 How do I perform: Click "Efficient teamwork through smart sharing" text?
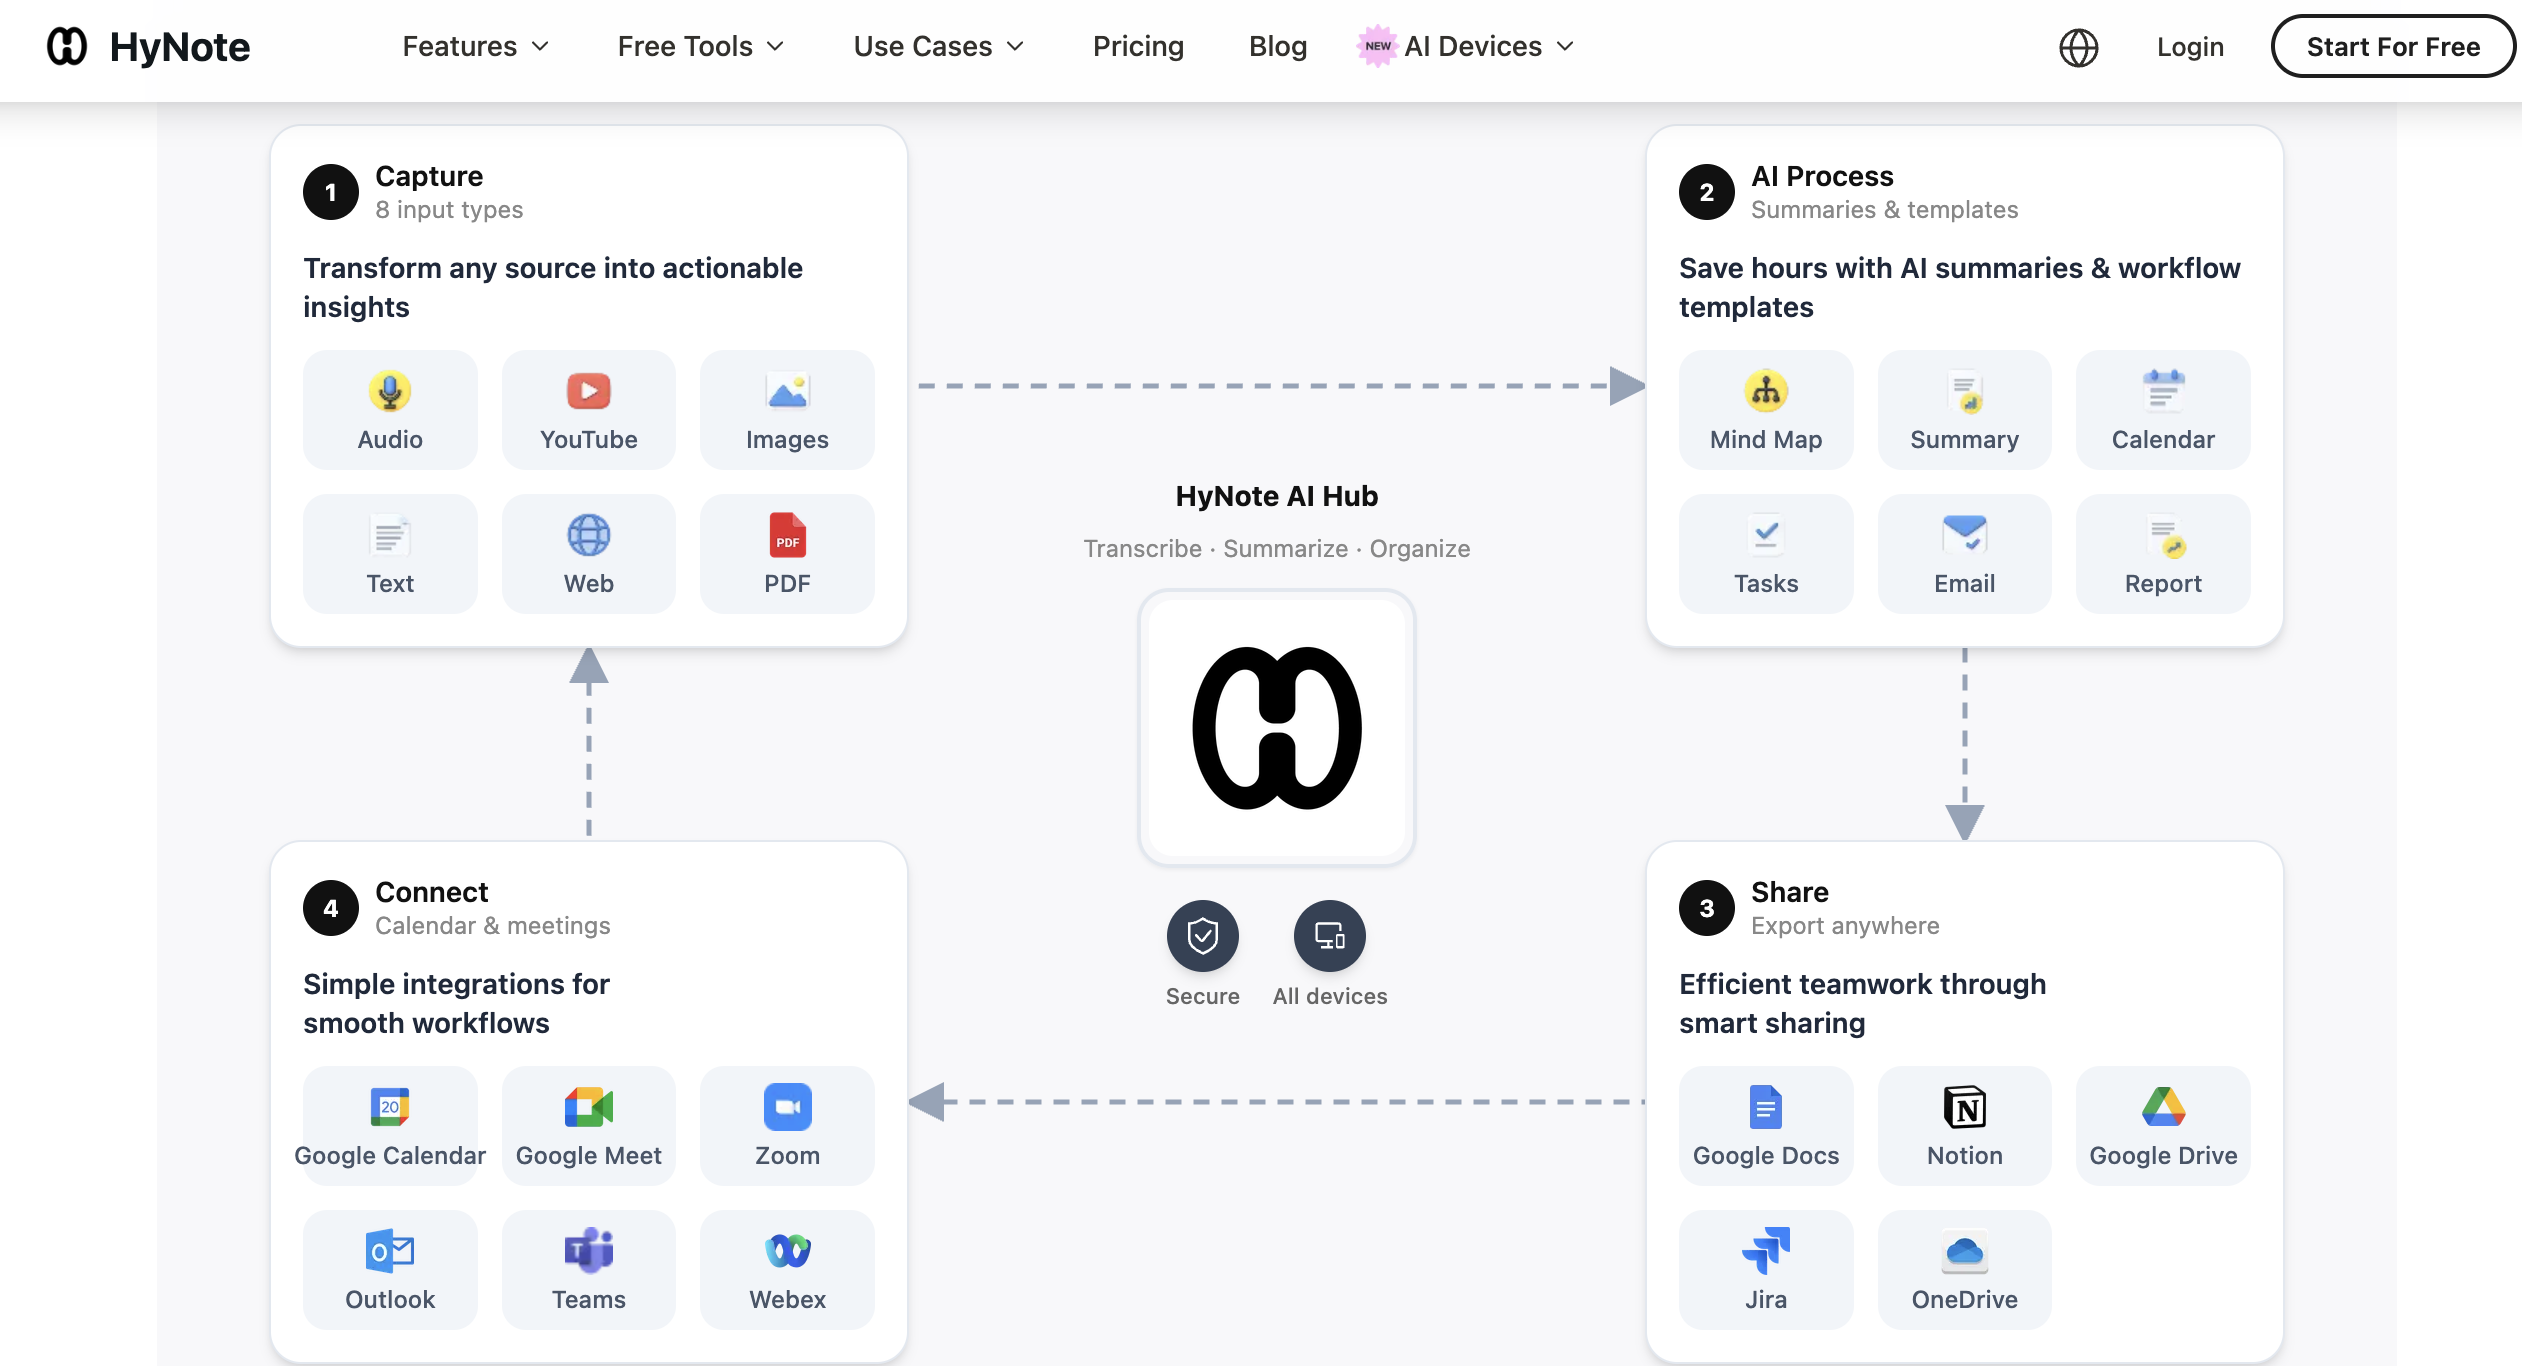click(1862, 1004)
